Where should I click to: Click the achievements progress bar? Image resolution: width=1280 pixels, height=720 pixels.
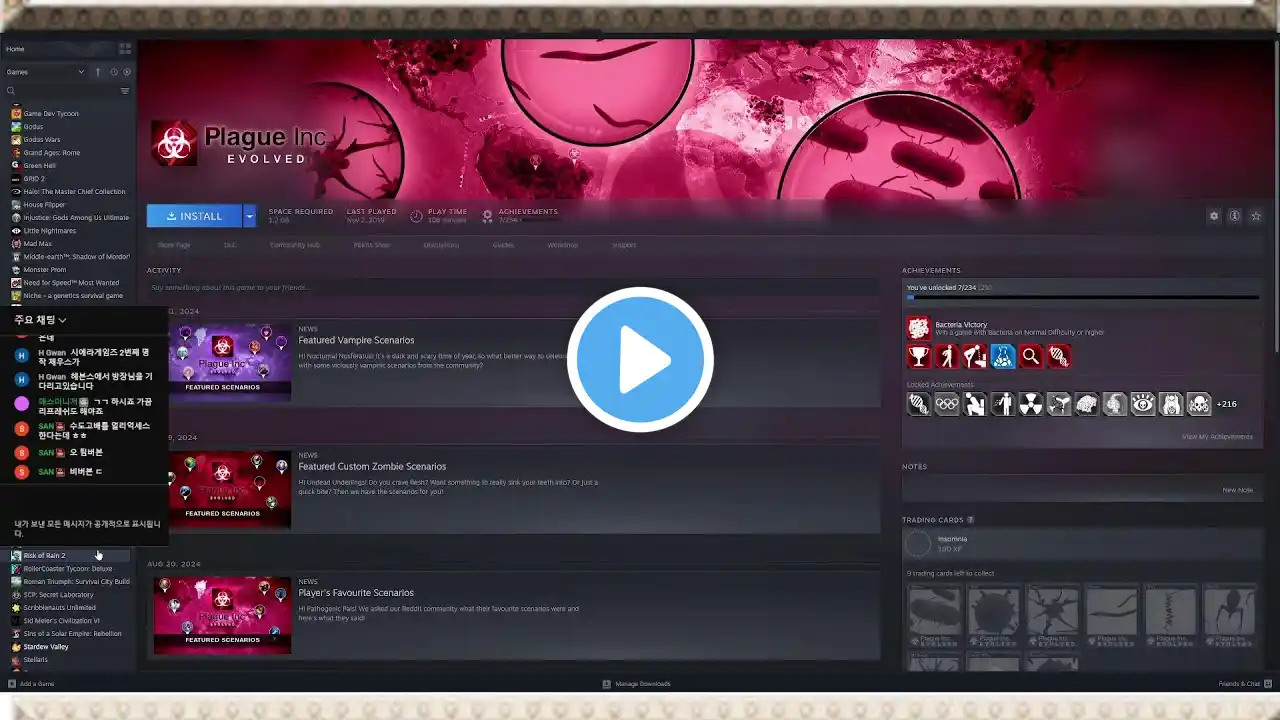click(1082, 297)
